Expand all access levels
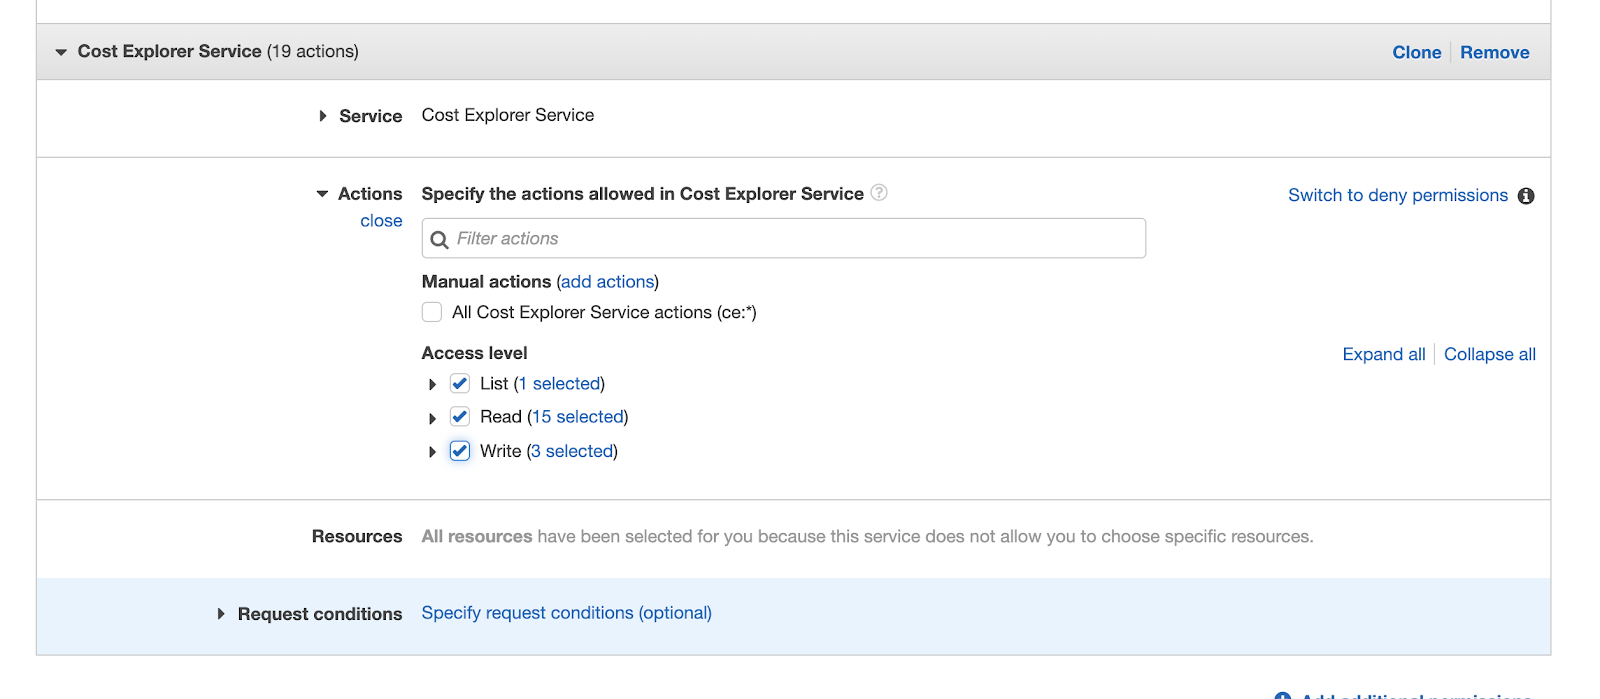1600x699 pixels. click(1384, 354)
